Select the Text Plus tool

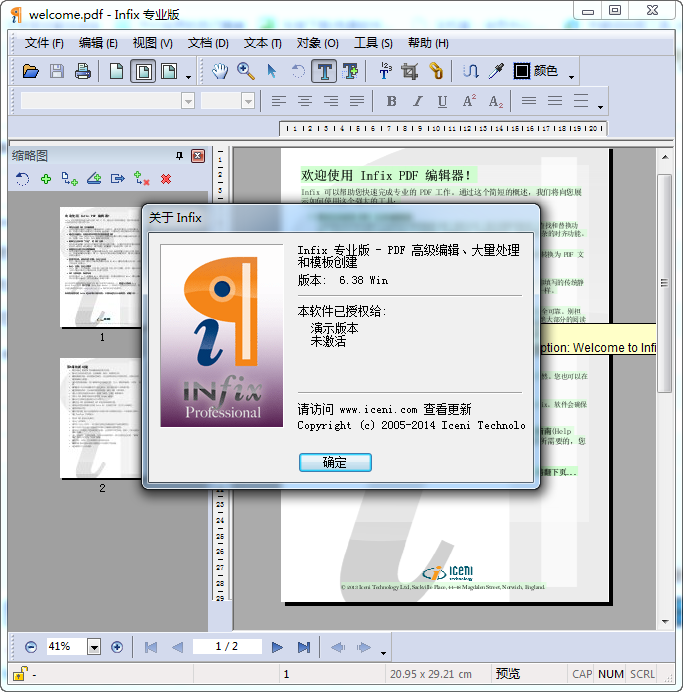pyautogui.click(x=351, y=71)
